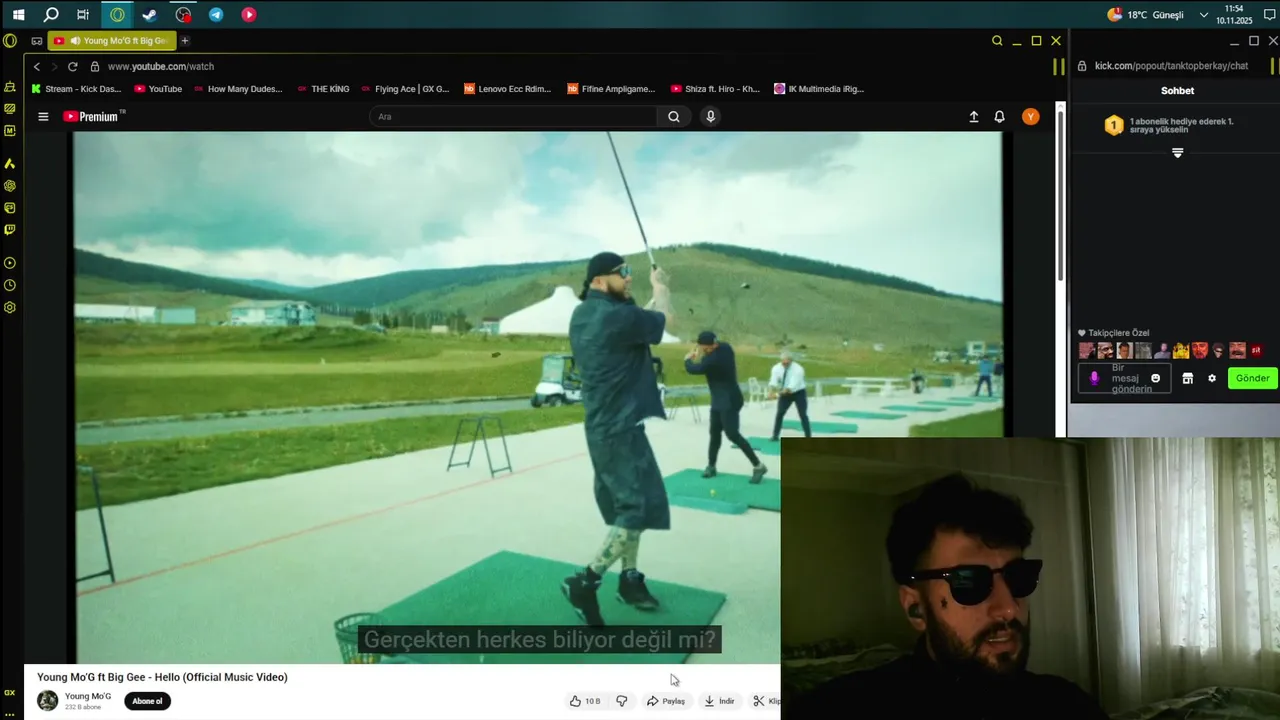1280x720 pixels.
Task: Show hidden system tray icons chevron
Action: tap(1204, 15)
